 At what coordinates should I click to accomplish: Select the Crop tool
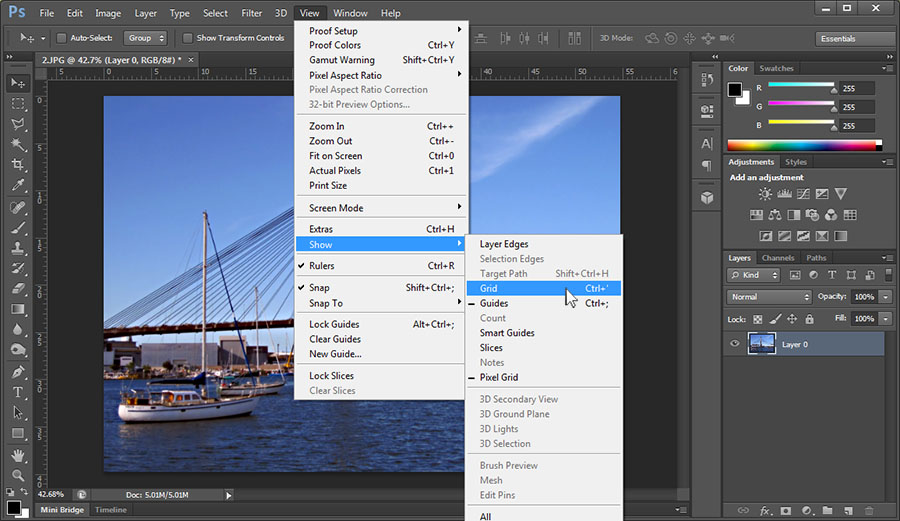coord(18,165)
